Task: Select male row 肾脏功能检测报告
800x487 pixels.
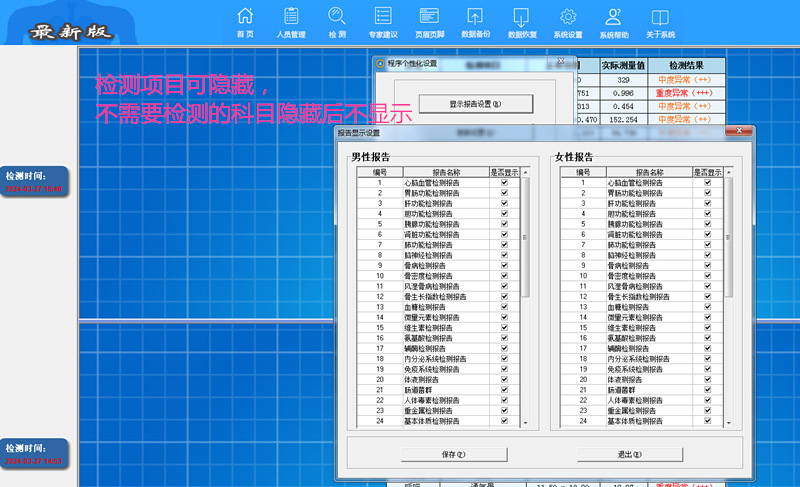Action: click(x=438, y=235)
